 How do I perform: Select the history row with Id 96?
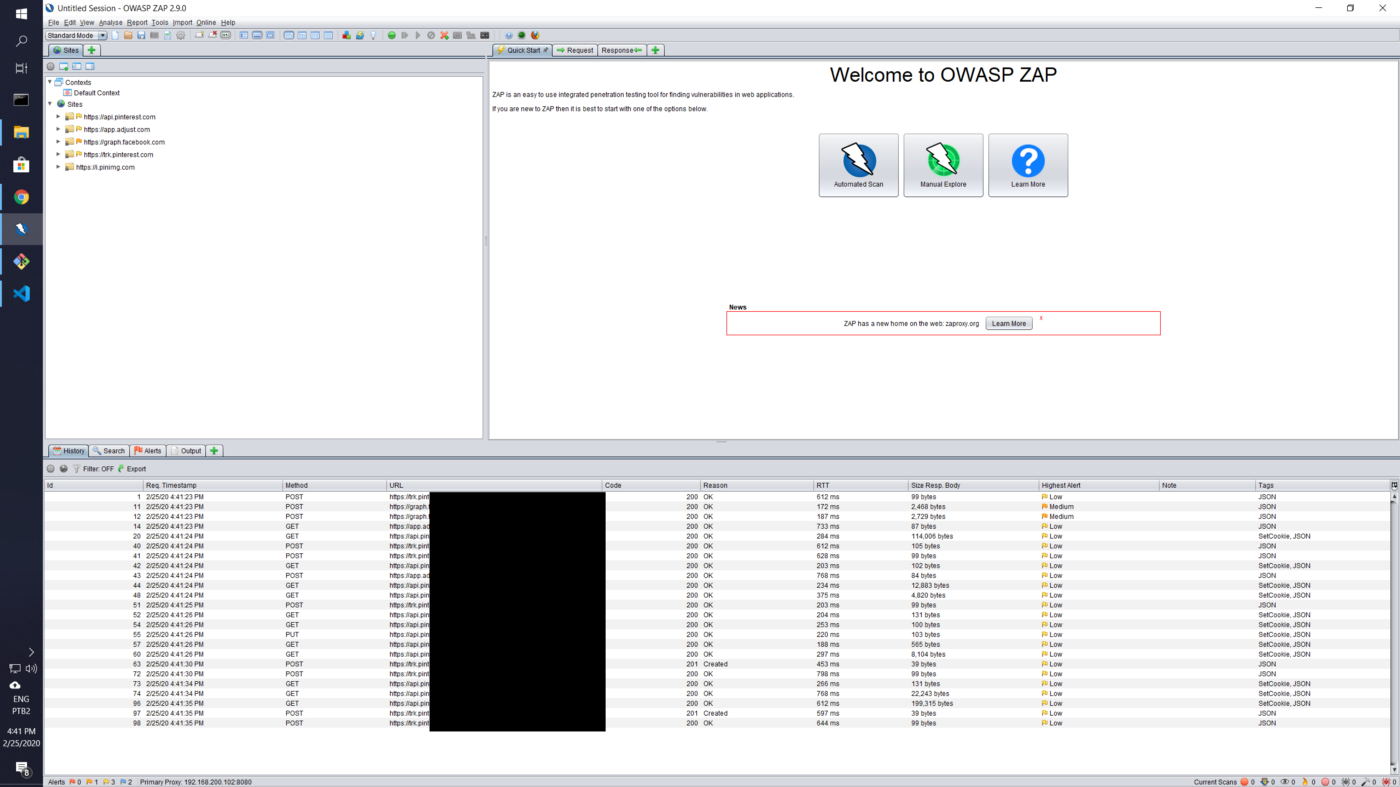717,703
